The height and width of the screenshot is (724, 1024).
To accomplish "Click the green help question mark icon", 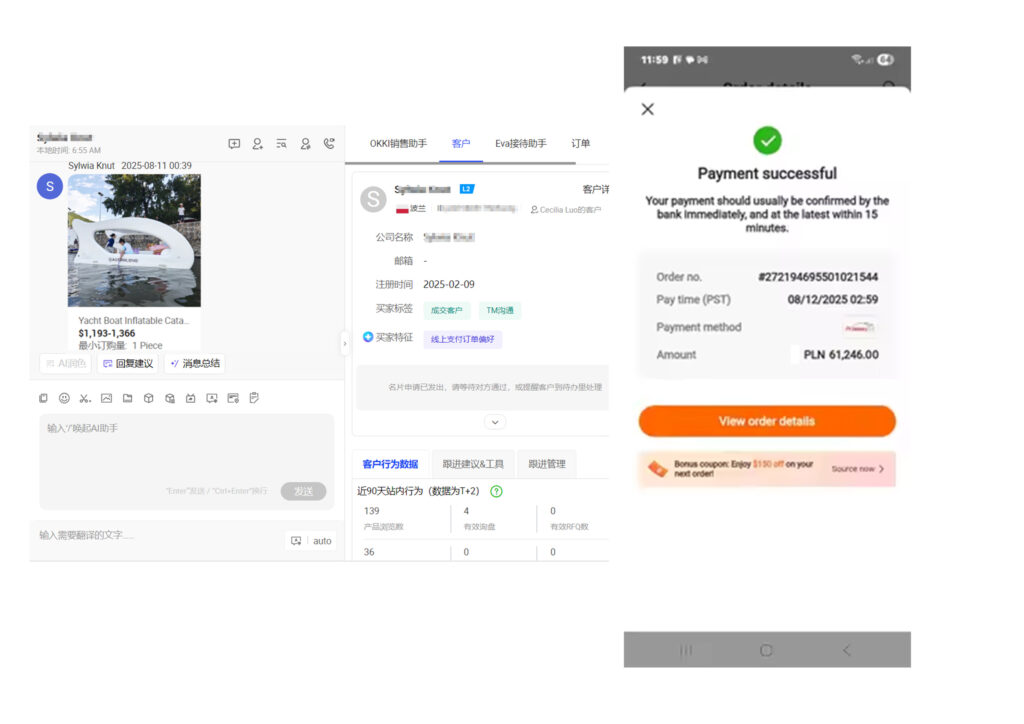I will pyautogui.click(x=496, y=491).
